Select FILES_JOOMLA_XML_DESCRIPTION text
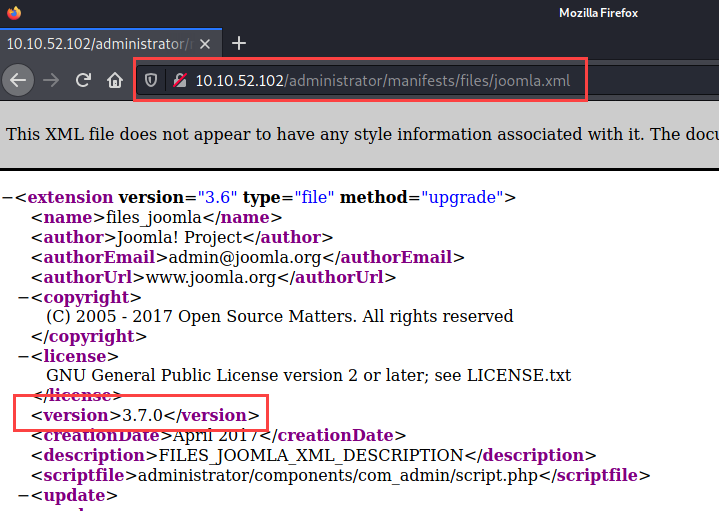719x511 pixels. tap(311, 455)
